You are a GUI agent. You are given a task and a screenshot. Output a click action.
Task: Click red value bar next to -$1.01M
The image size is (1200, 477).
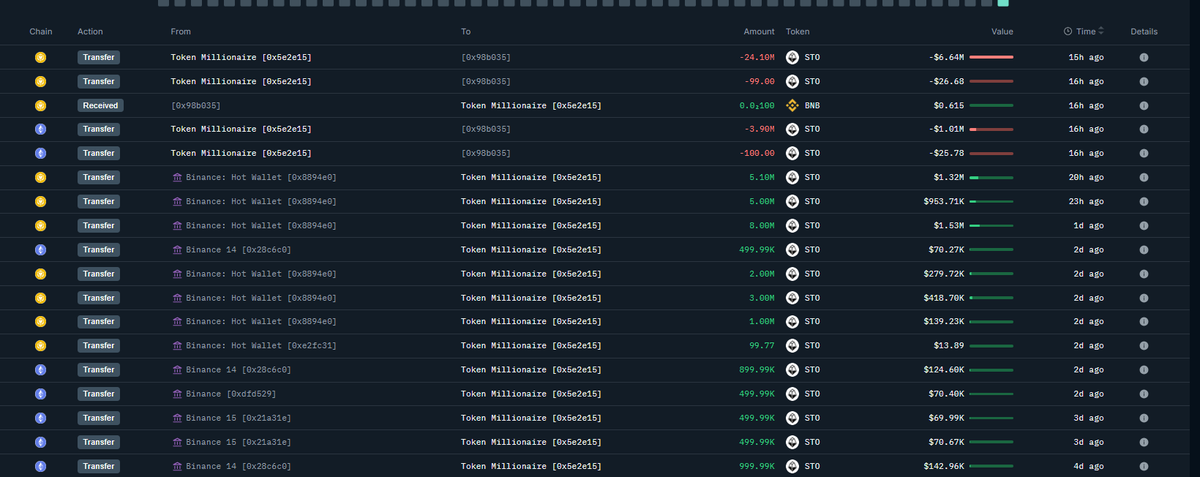(x=991, y=129)
